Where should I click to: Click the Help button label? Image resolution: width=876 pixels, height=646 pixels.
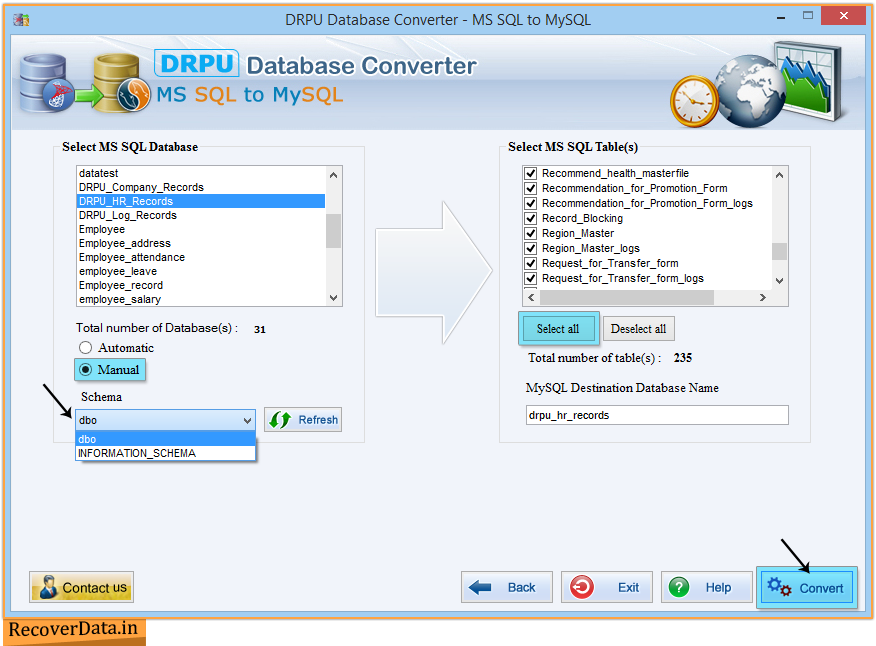(x=718, y=587)
